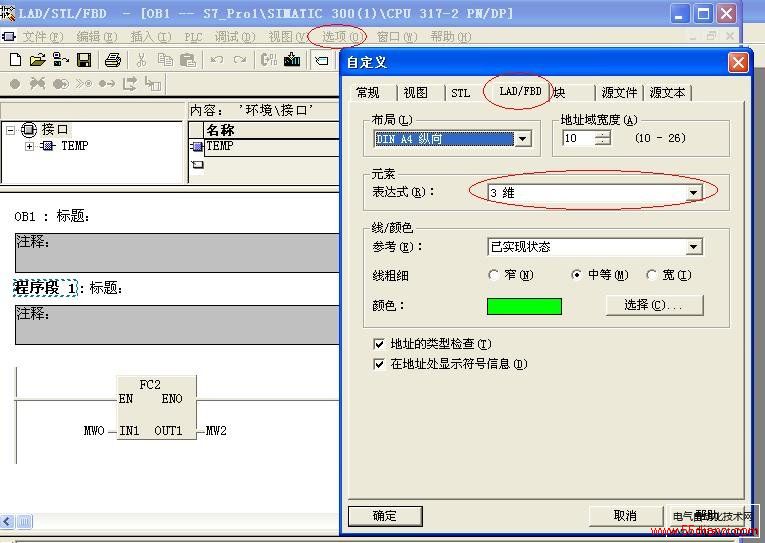The height and width of the screenshot is (543, 765).
Task: Click the Breakpoints active toolbar icon
Action: pyautogui.click(x=60, y=84)
